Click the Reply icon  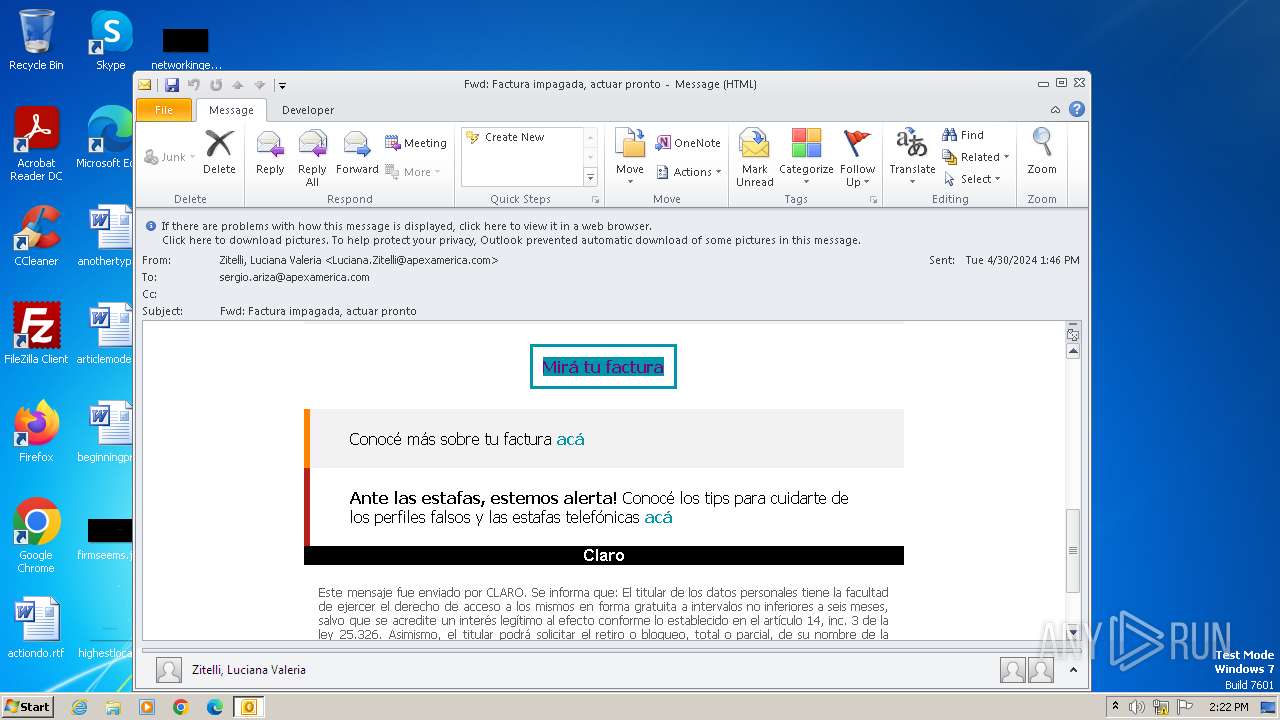pos(270,152)
